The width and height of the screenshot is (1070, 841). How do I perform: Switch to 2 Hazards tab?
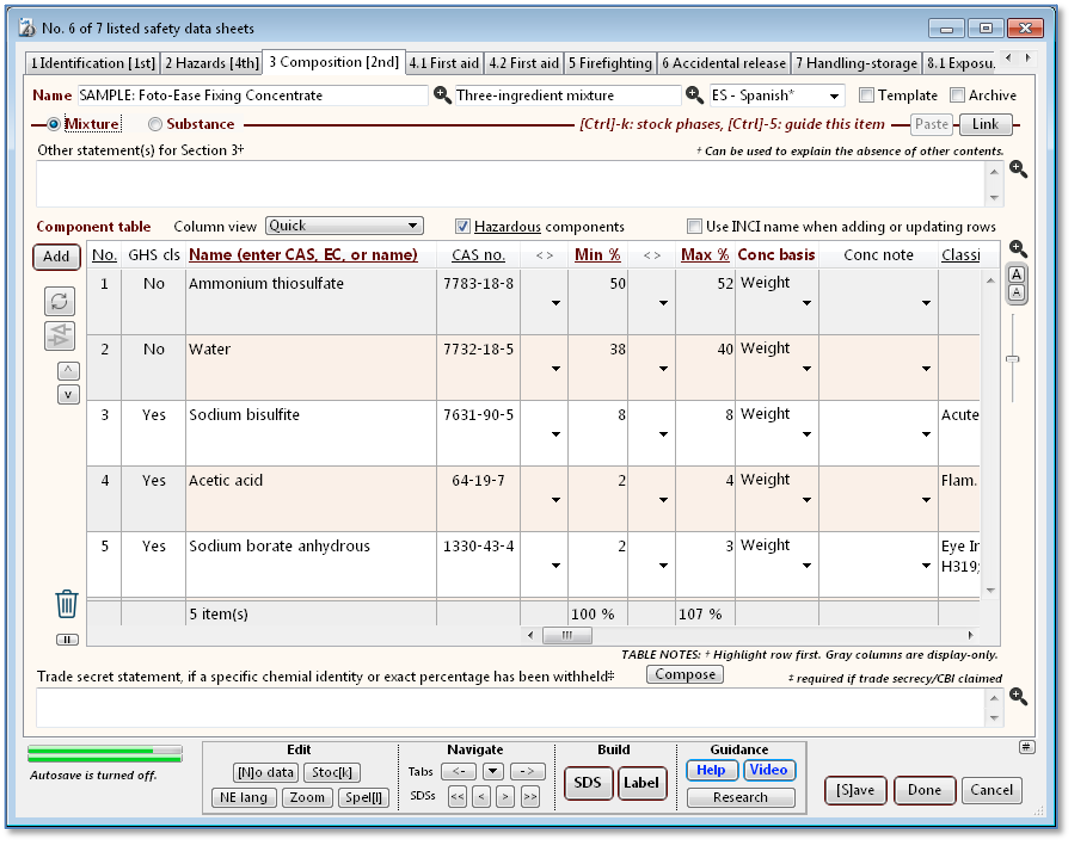[212, 63]
